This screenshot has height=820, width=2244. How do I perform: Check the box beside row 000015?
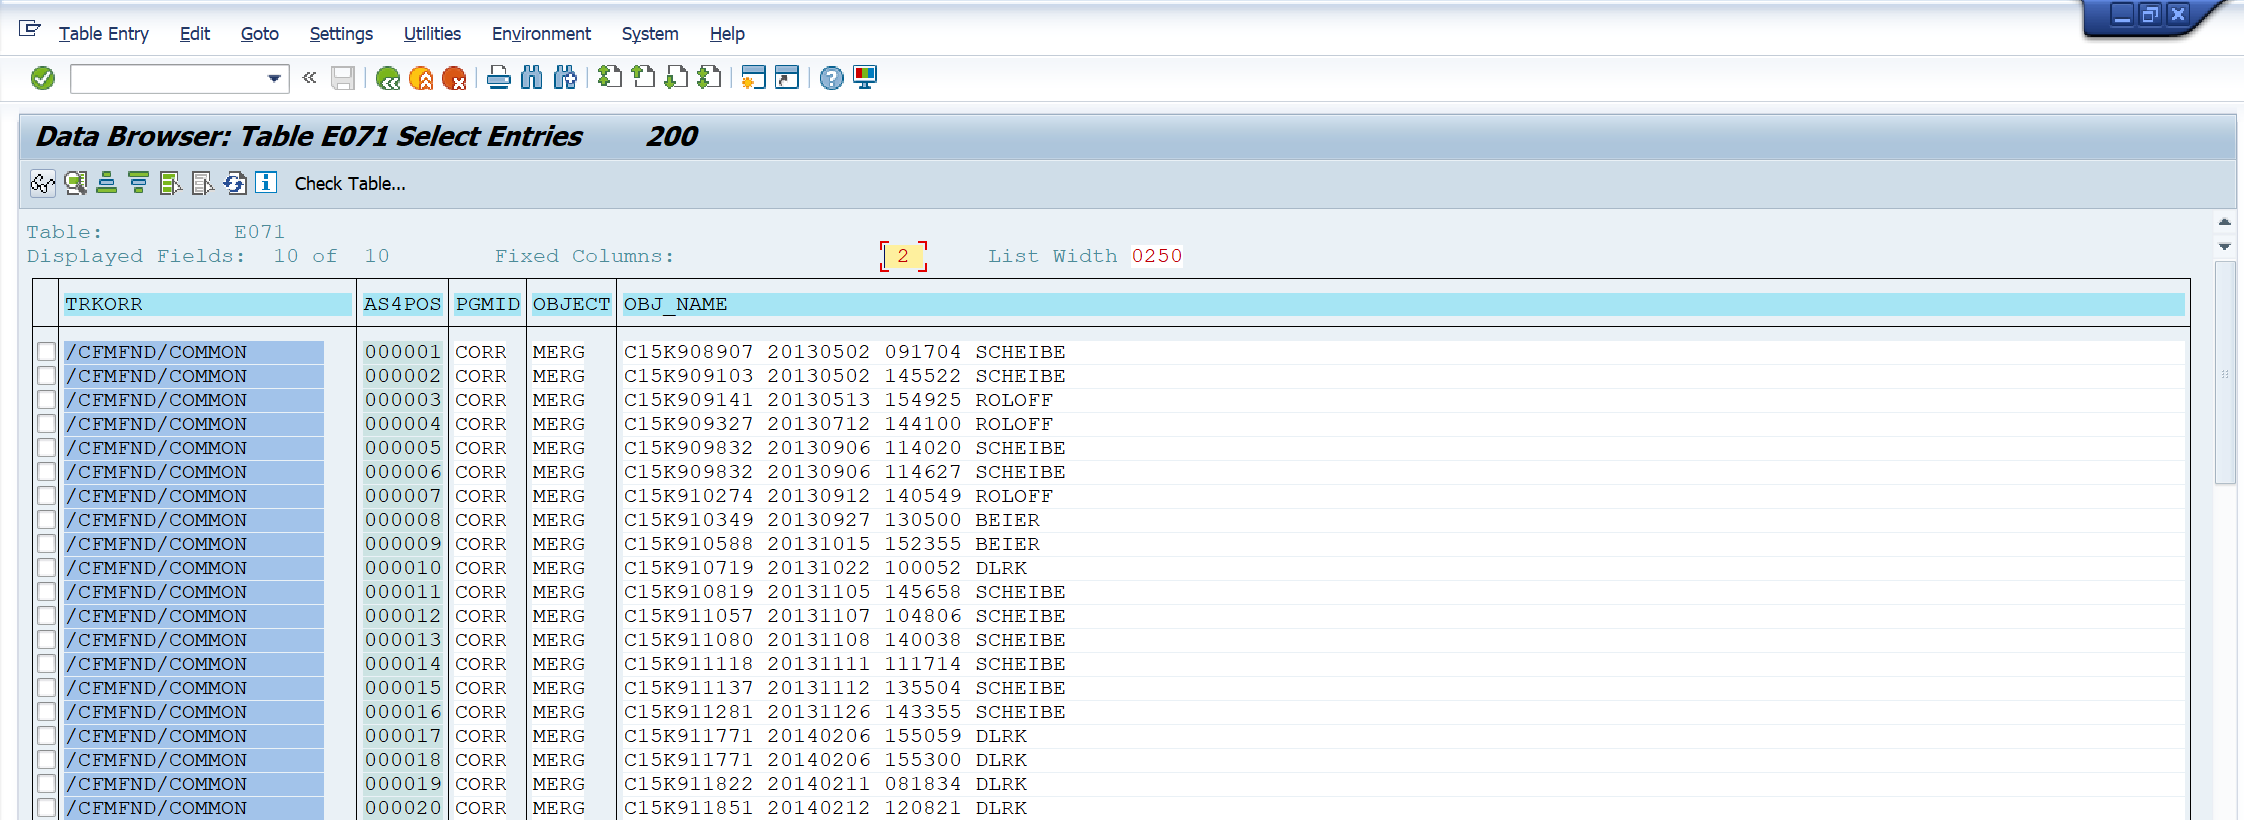46,688
